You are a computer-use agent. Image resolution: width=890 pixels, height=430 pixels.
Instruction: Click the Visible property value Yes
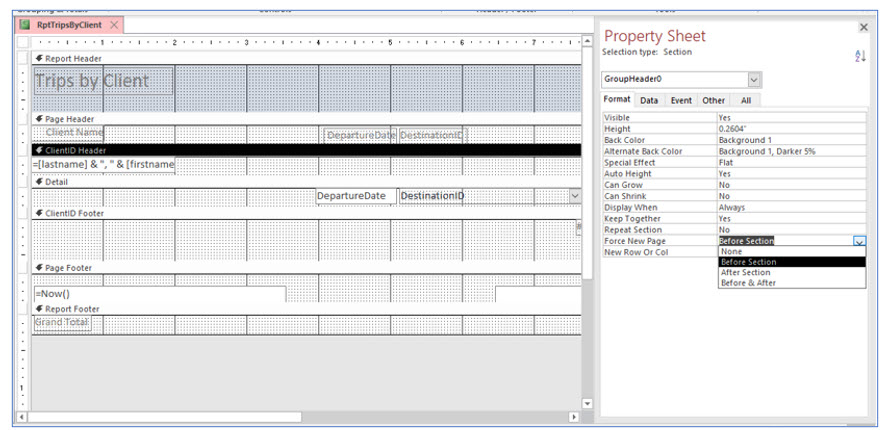pos(792,117)
